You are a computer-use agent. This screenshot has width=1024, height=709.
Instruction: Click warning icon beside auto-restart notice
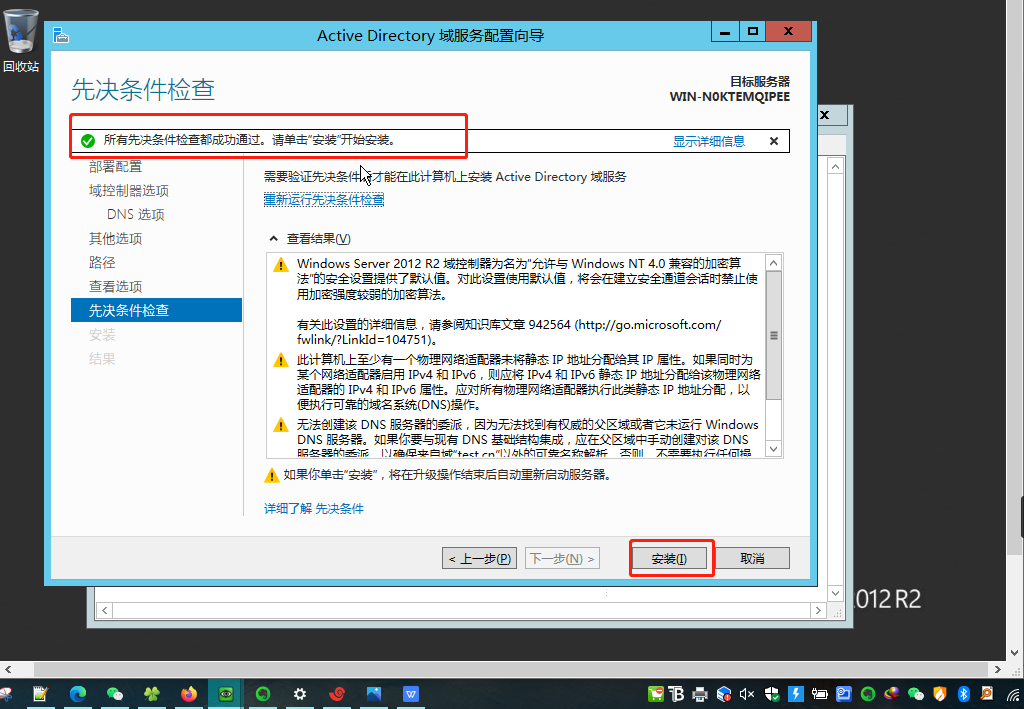[x=272, y=475]
